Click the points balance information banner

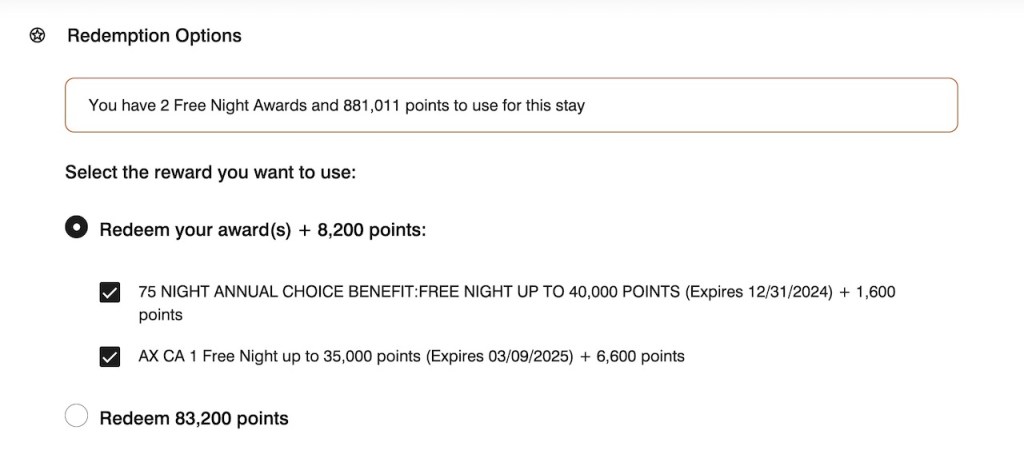[511, 105]
